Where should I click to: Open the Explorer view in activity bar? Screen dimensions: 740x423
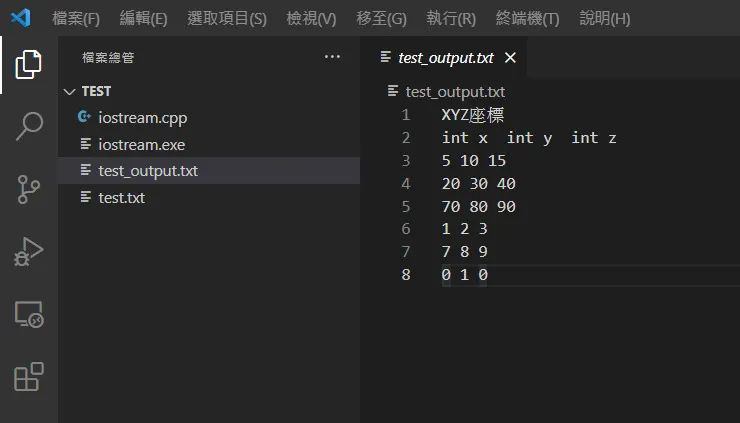(29, 64)
